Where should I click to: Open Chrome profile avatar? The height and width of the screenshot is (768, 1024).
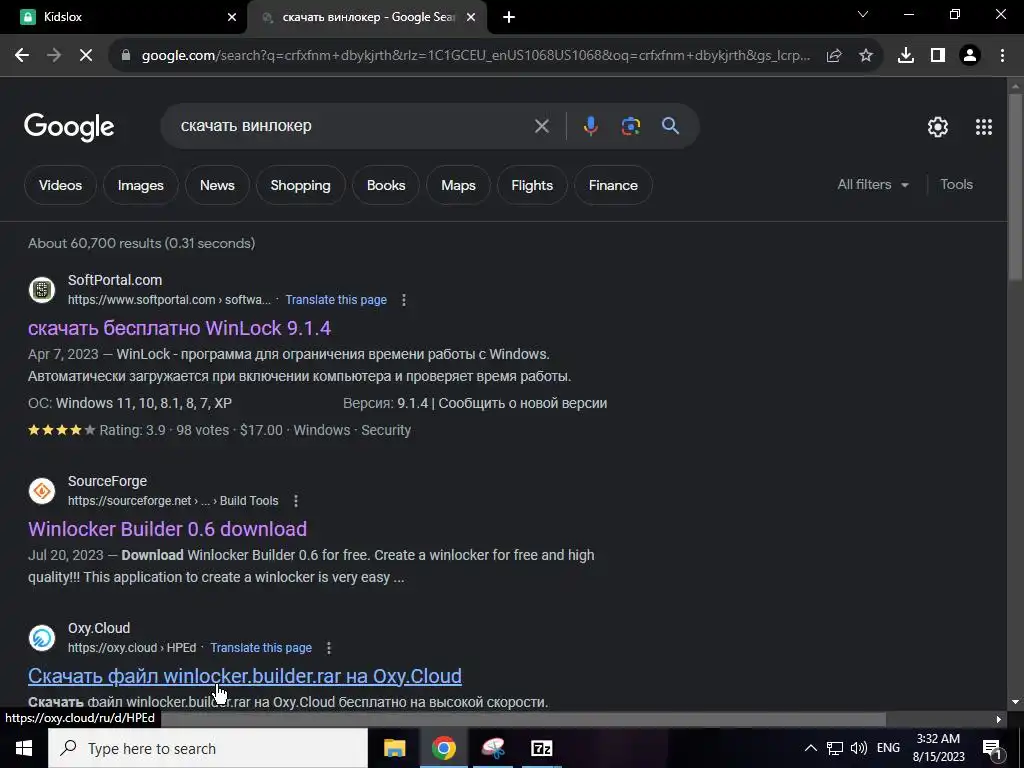[x=970, y=56]
